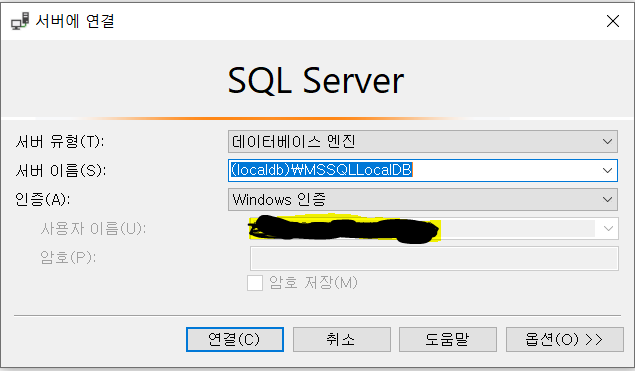Click the 사용자 이름(U): label
The height and width of the screenshot is (371, 635).
[x=93, y=229]
